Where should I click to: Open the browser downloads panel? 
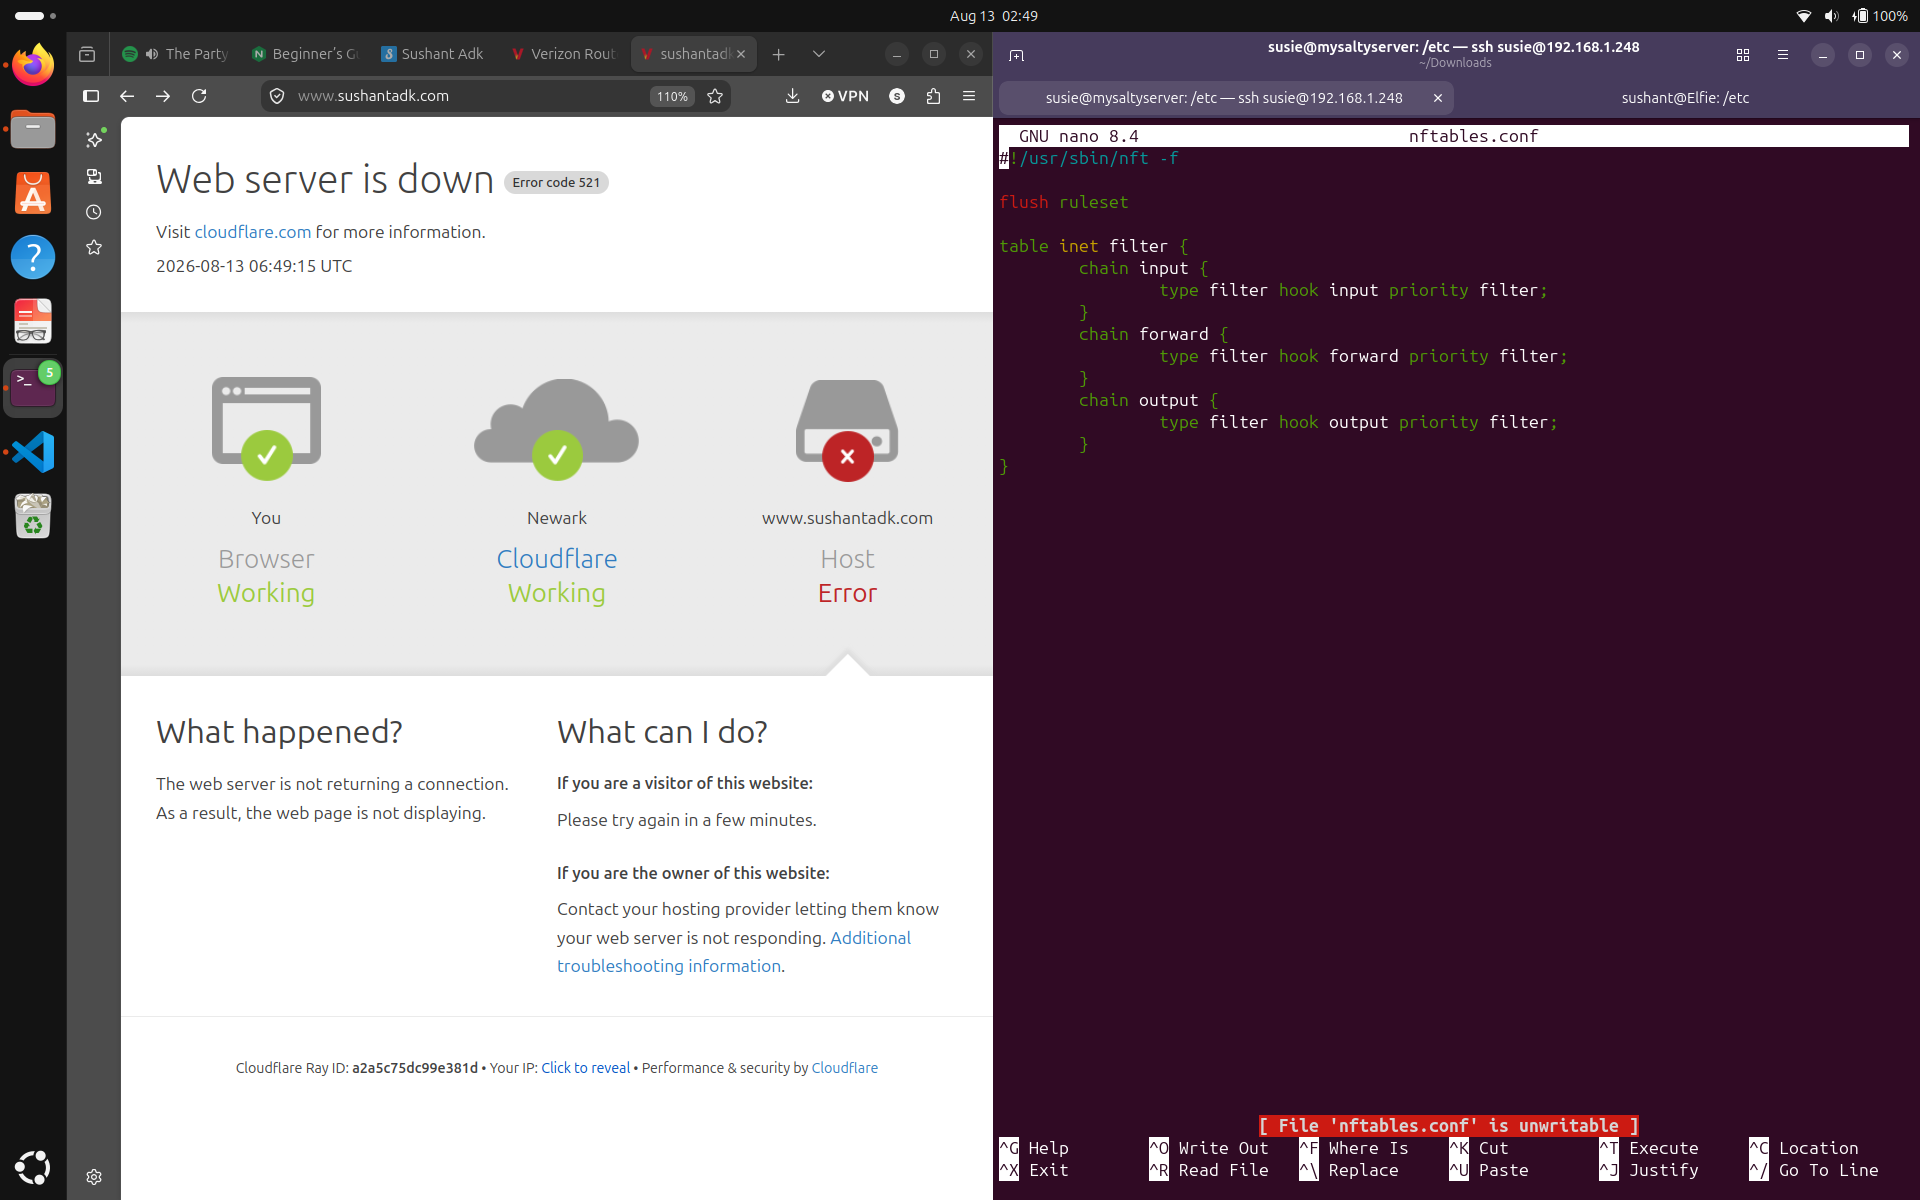792,96
